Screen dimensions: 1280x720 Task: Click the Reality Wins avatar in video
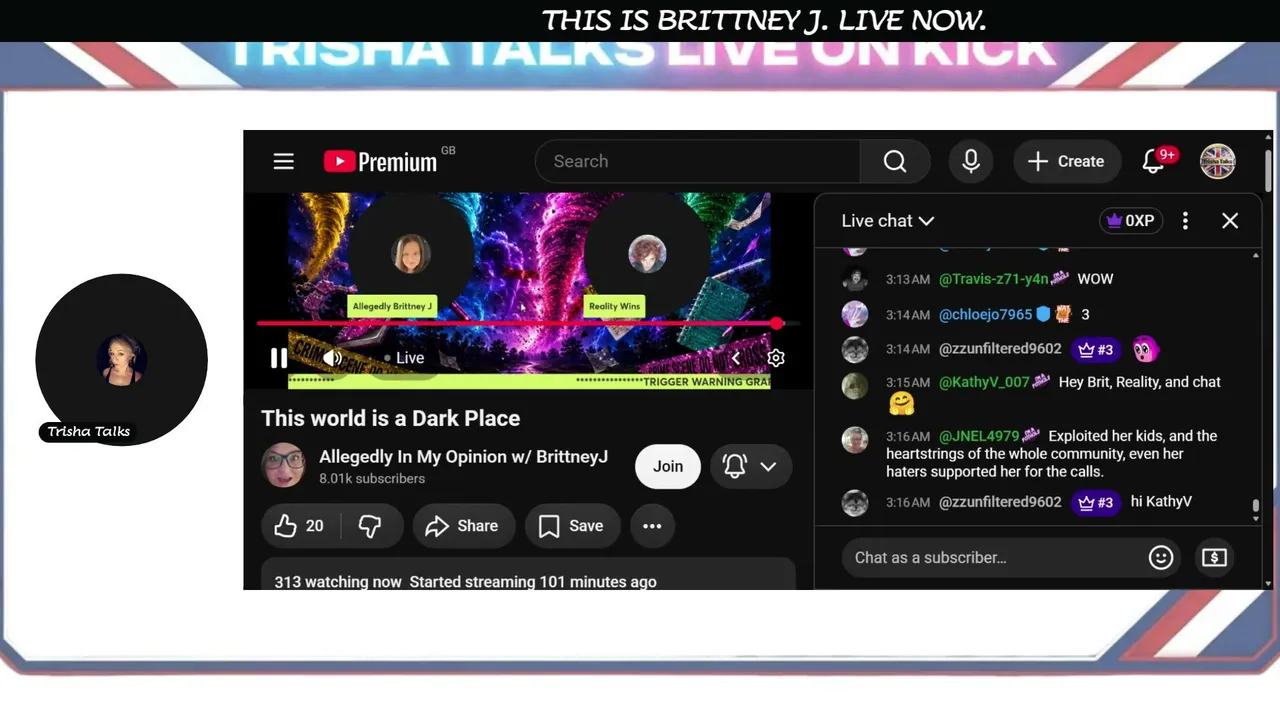[x=647, y=254]
